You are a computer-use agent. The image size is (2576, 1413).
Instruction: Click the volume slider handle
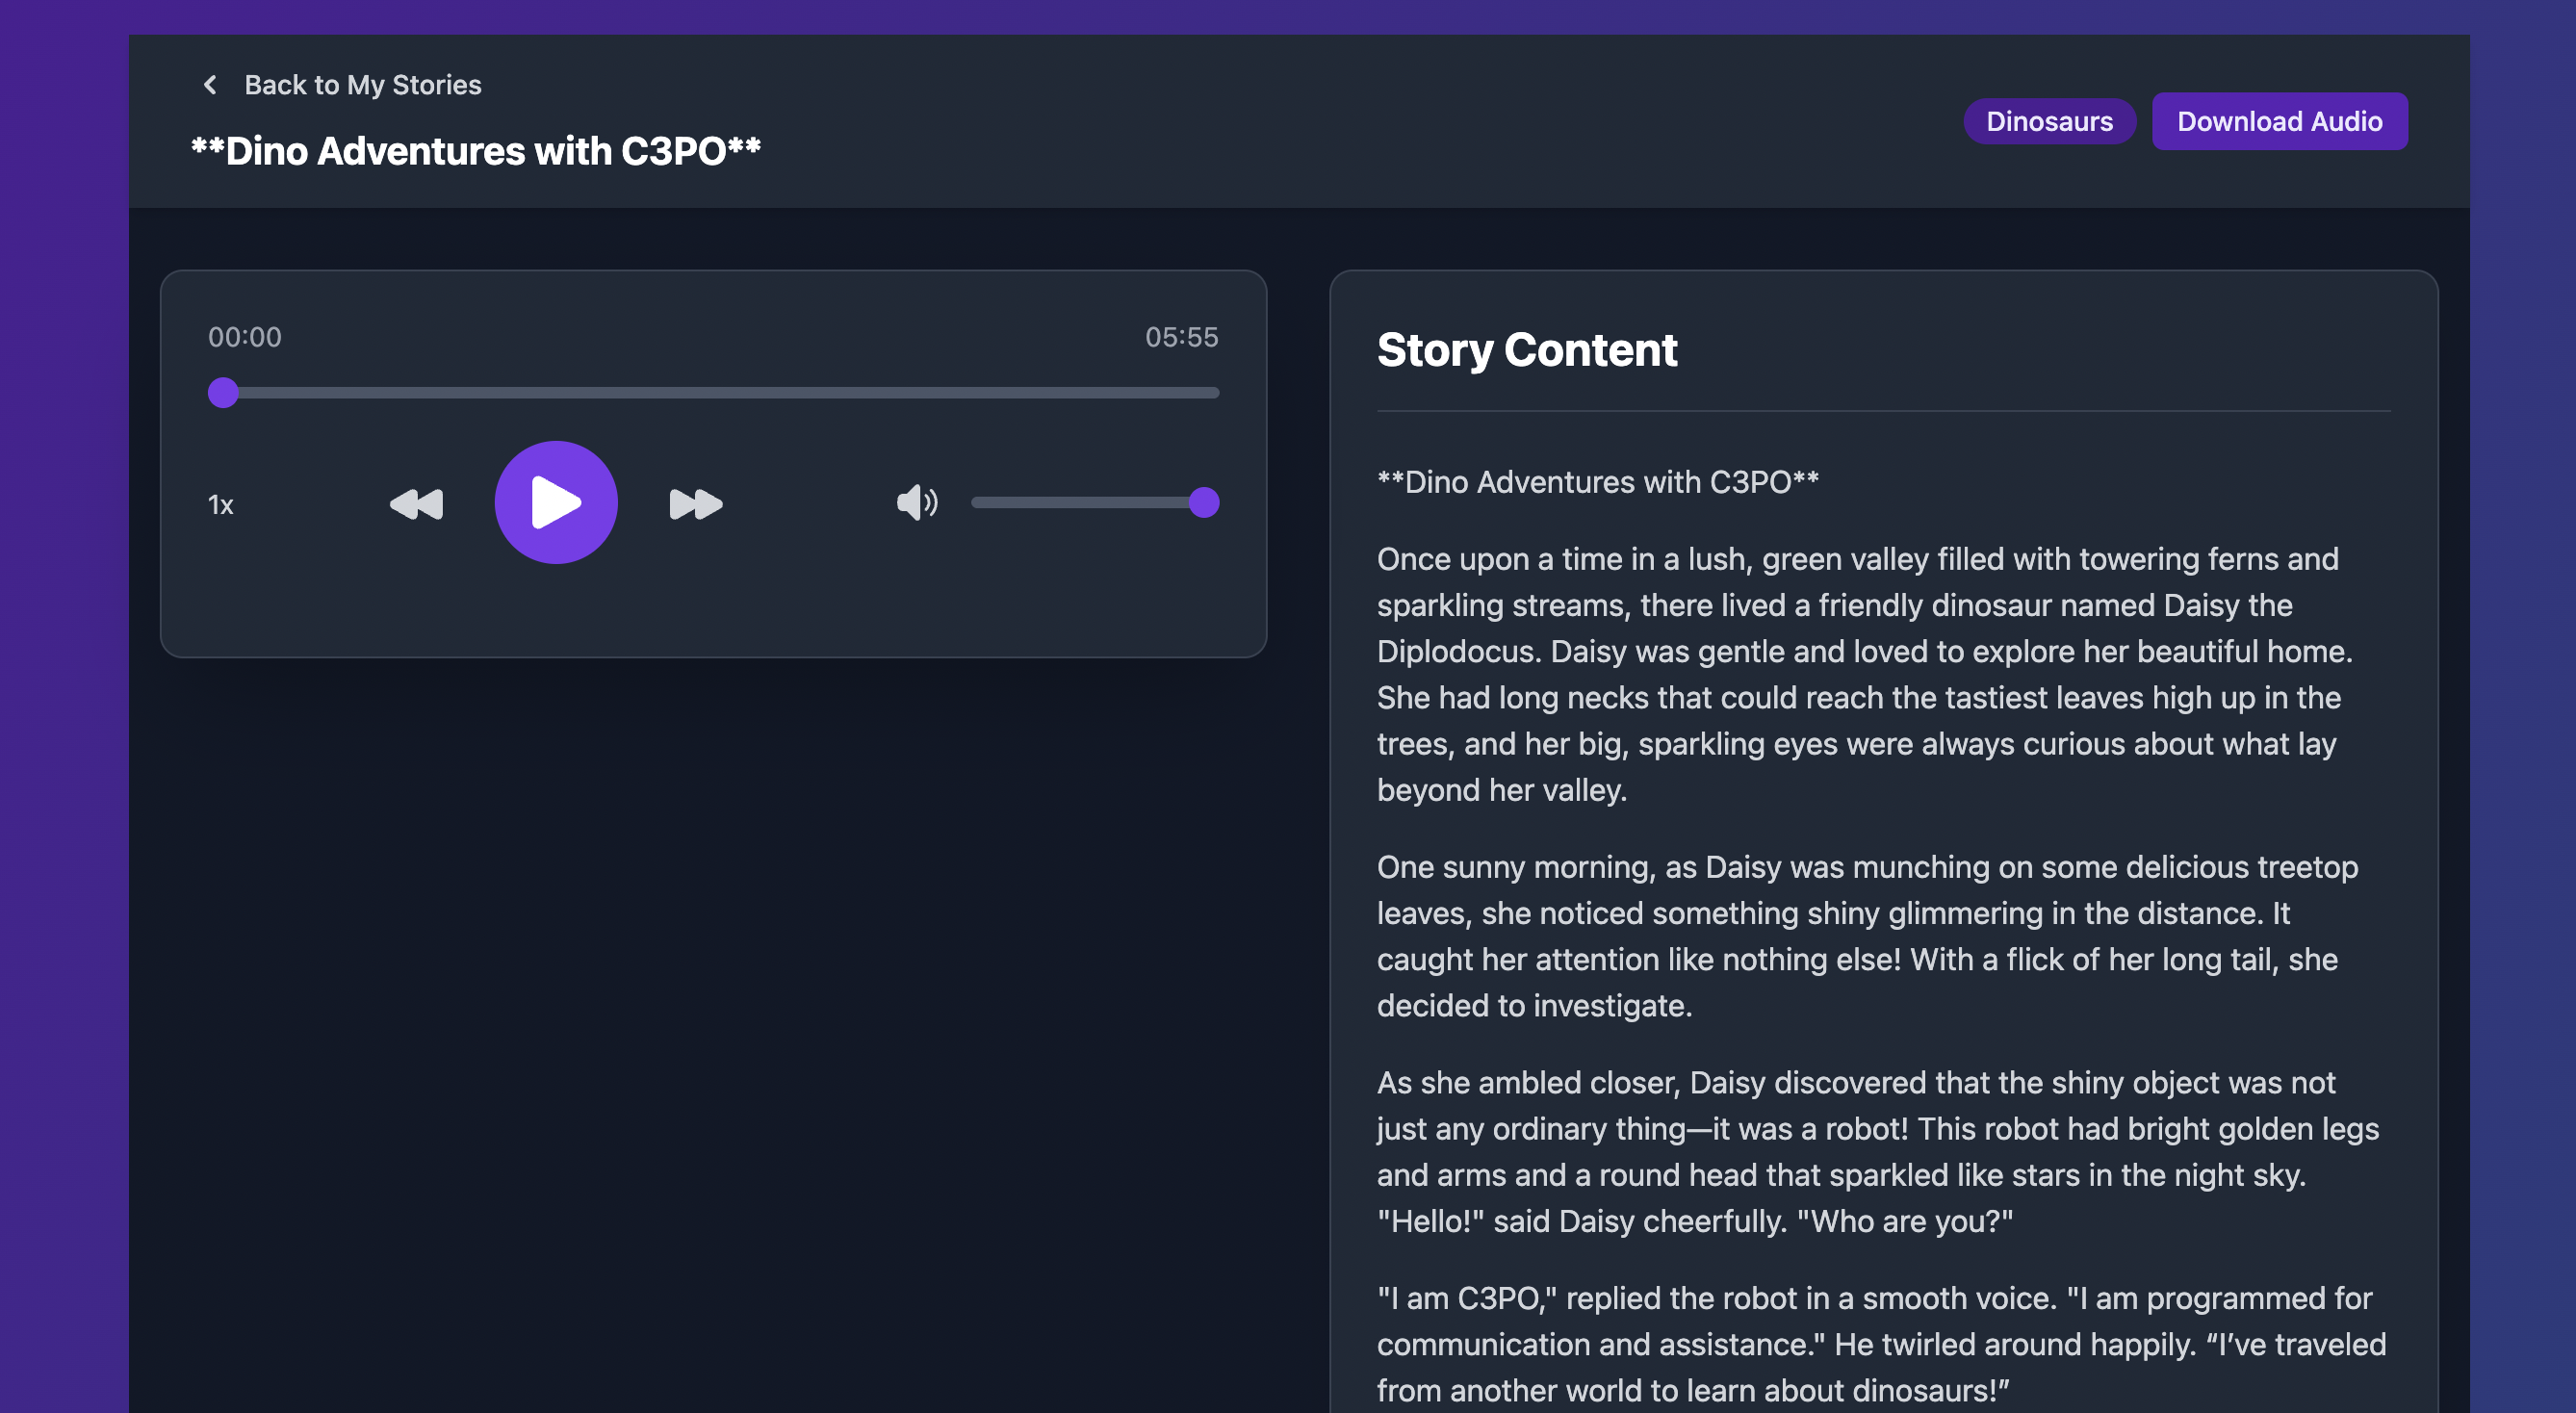tap(1204, 503)
